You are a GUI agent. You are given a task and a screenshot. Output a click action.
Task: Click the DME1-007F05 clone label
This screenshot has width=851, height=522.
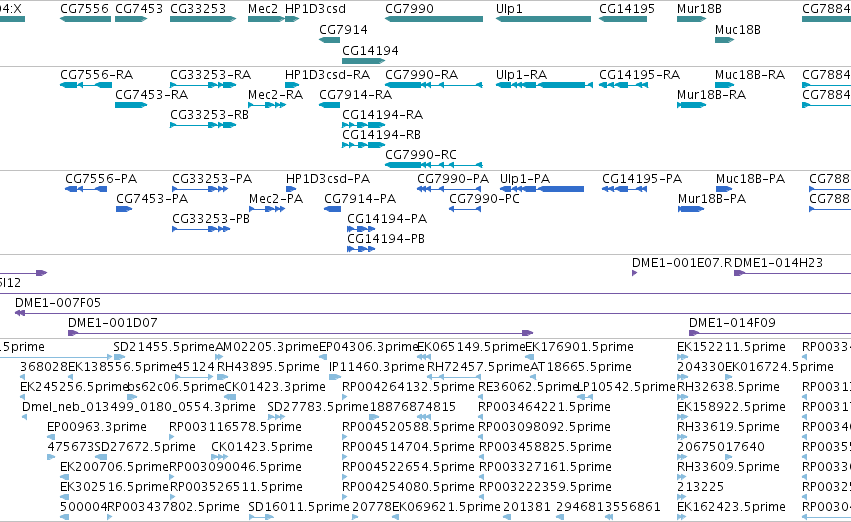tap(58, 303)
